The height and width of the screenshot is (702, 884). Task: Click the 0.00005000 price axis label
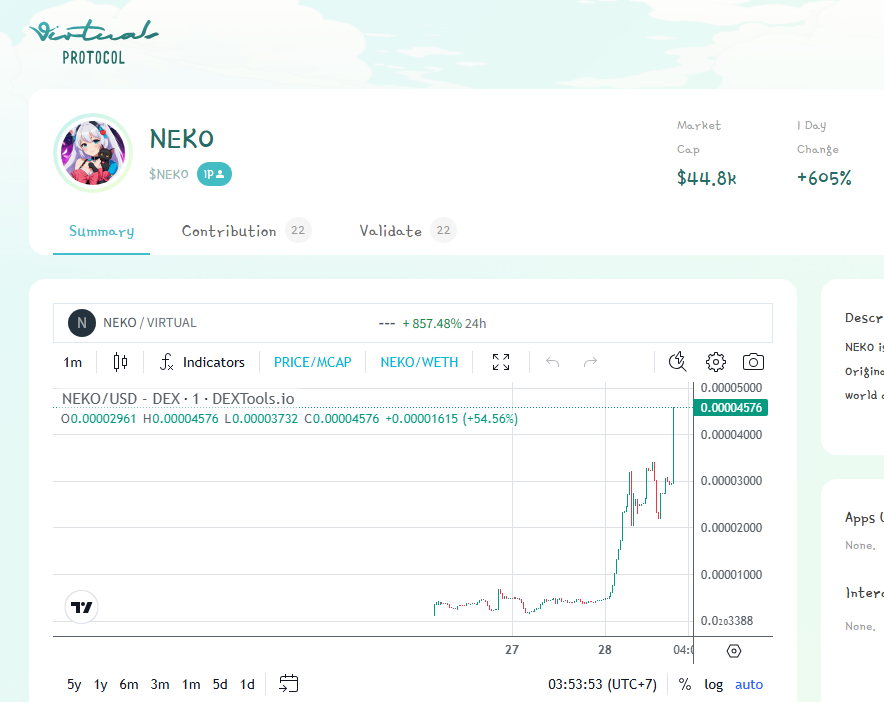[x=731, y=388]
